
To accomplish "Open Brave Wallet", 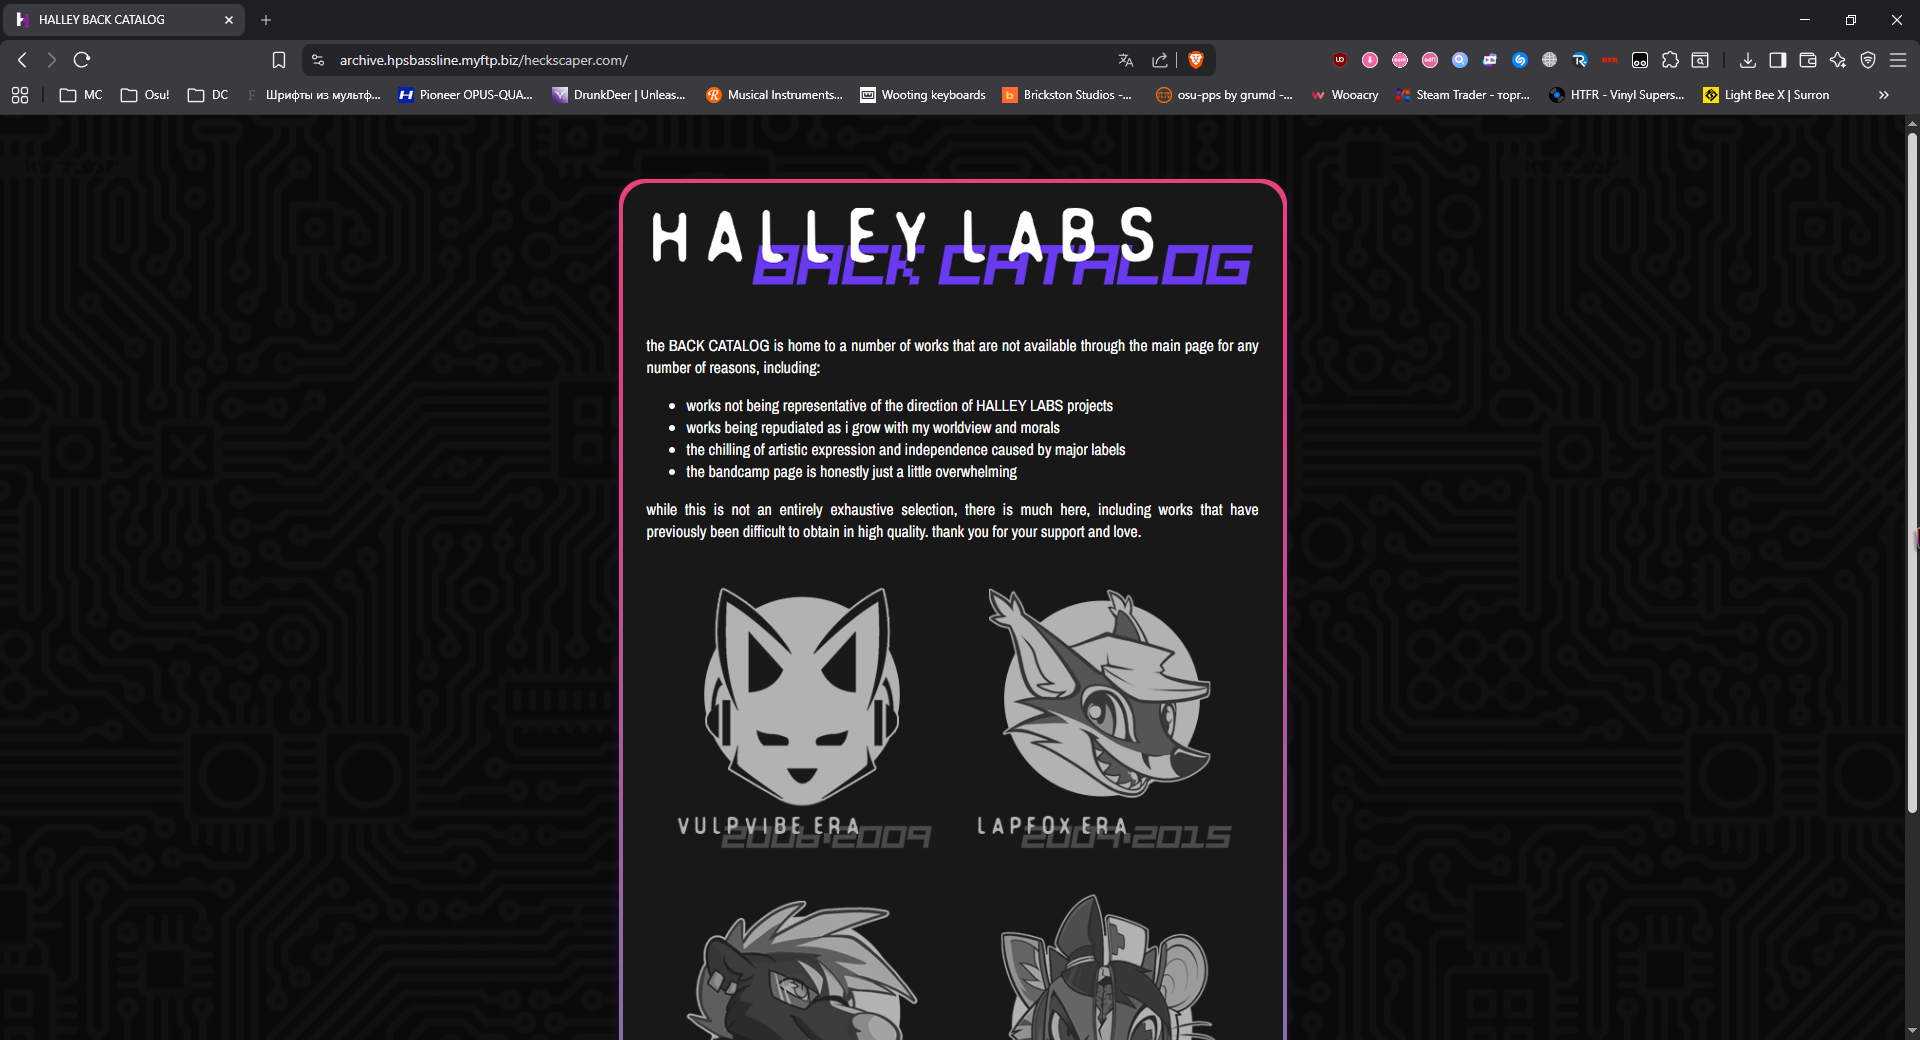I will 1807,60.
